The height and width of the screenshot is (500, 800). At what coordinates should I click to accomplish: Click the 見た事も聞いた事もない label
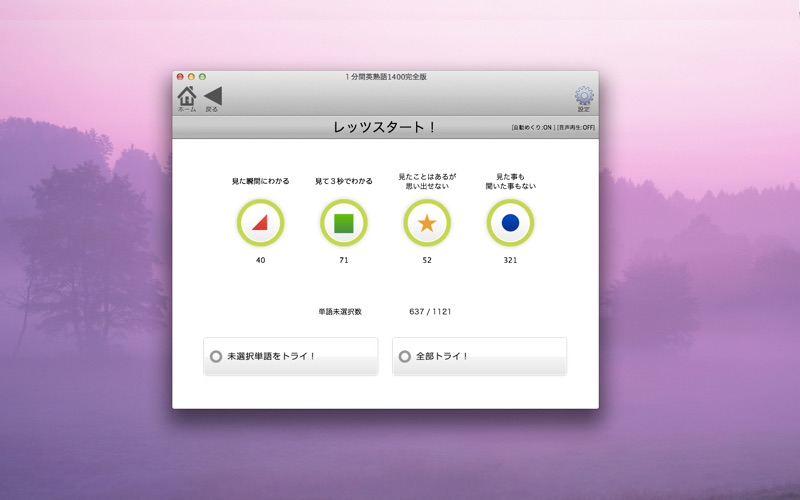pos(510,181)
